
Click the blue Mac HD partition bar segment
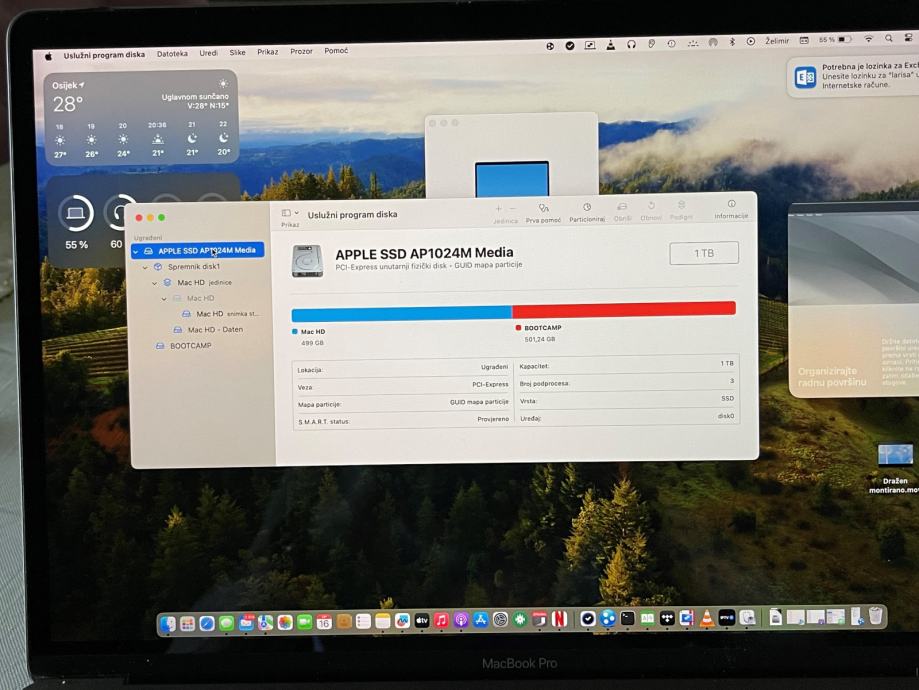pyautogui.click(x=401, y=313)
